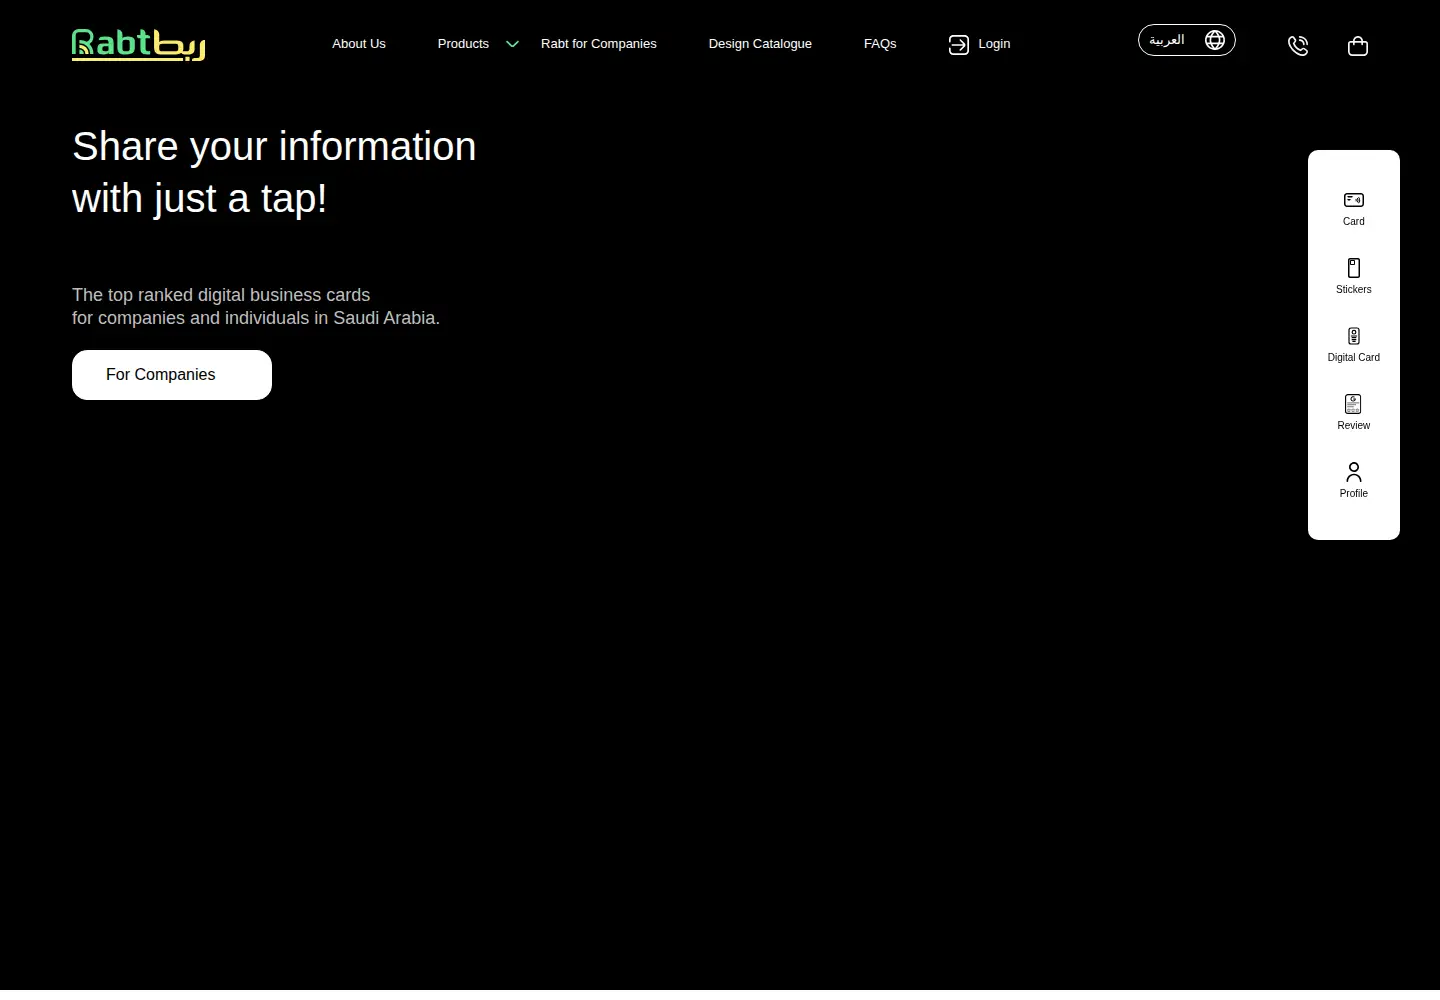Open the FAQs page
Image resolution: width=1440 pixels, height=1000 pixels.
coord(880,44)
